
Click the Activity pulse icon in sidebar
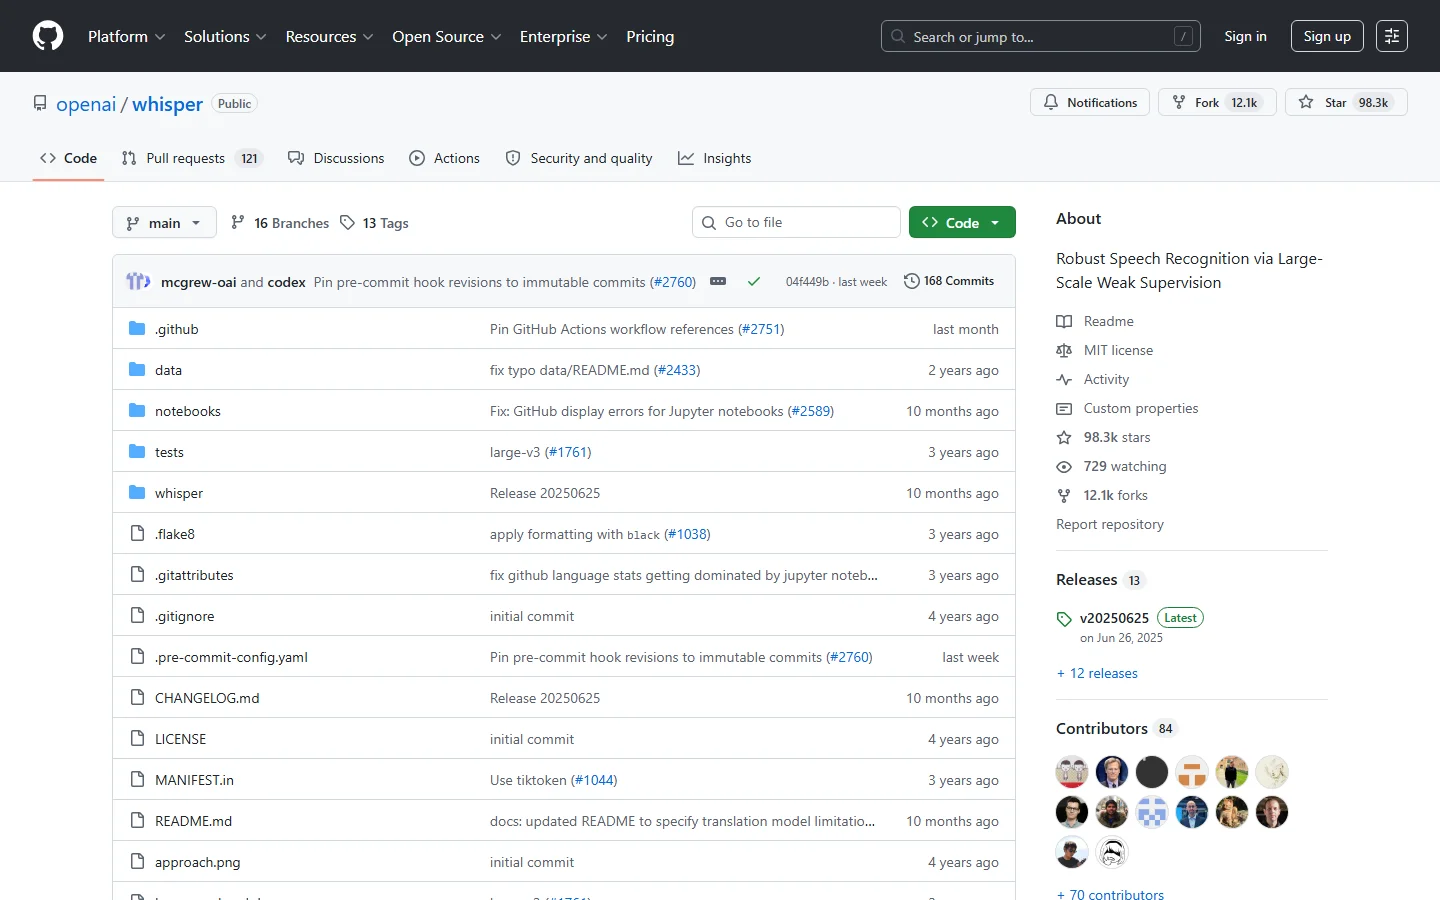[x=1064, y=379]
